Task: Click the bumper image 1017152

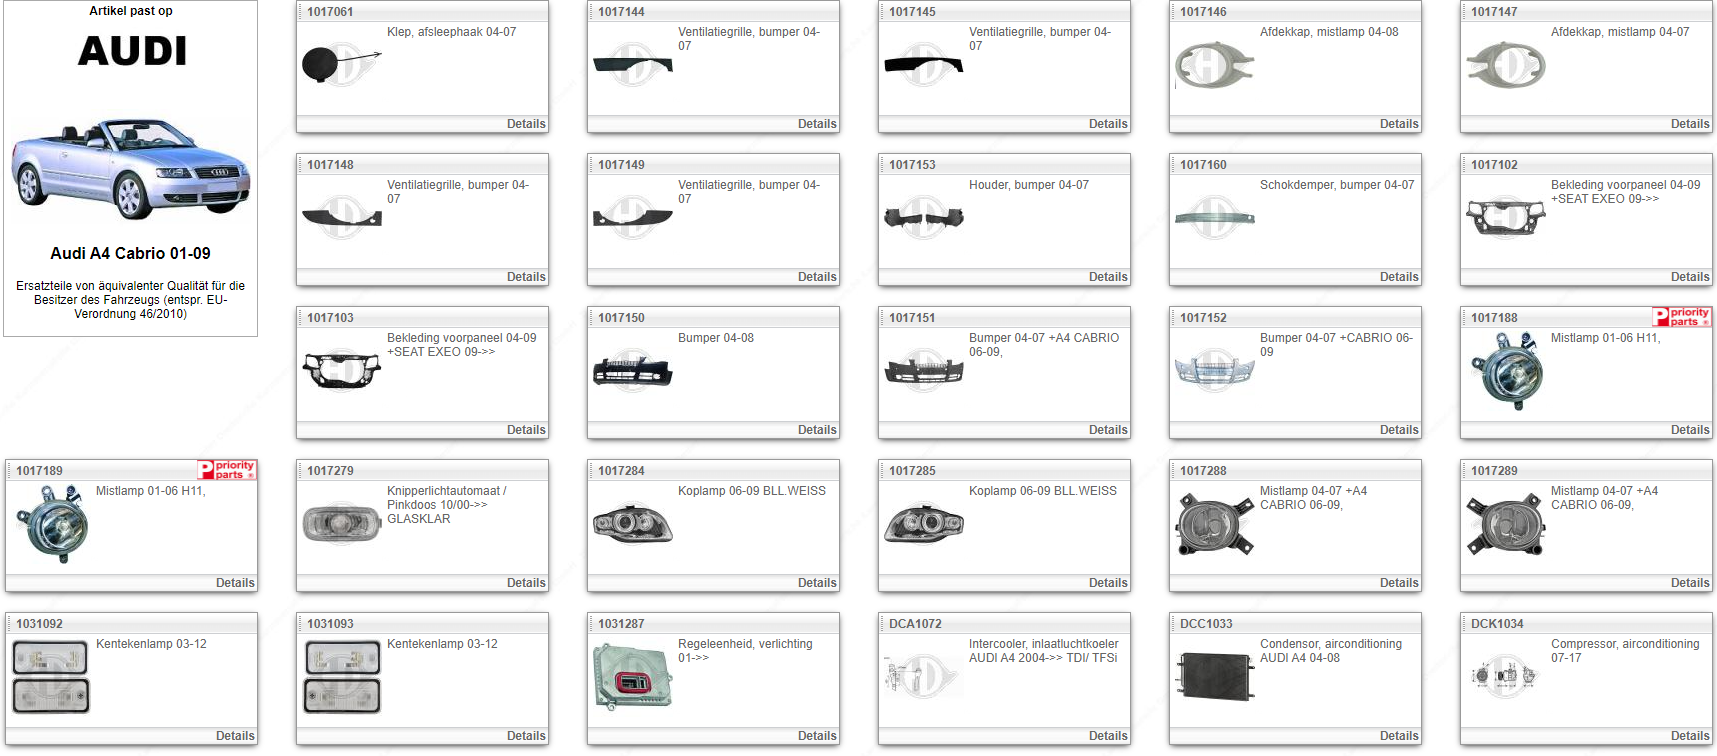Action: tap(1214, 371)
